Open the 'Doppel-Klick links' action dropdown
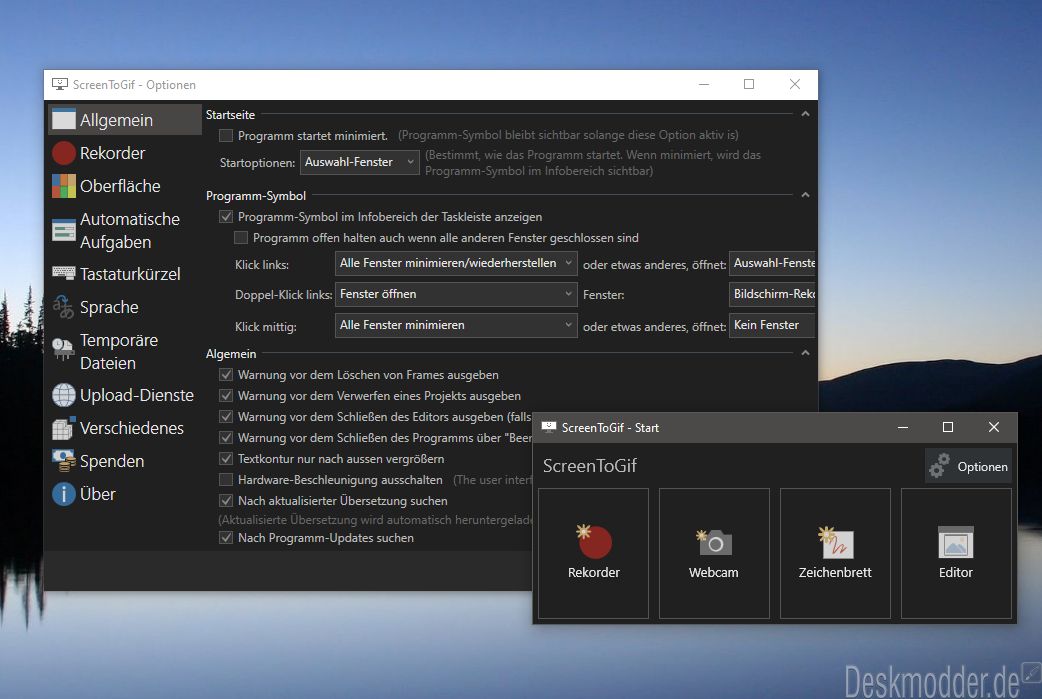The height and width of the screenshot is (699, 1042). (x=456, y=294)
